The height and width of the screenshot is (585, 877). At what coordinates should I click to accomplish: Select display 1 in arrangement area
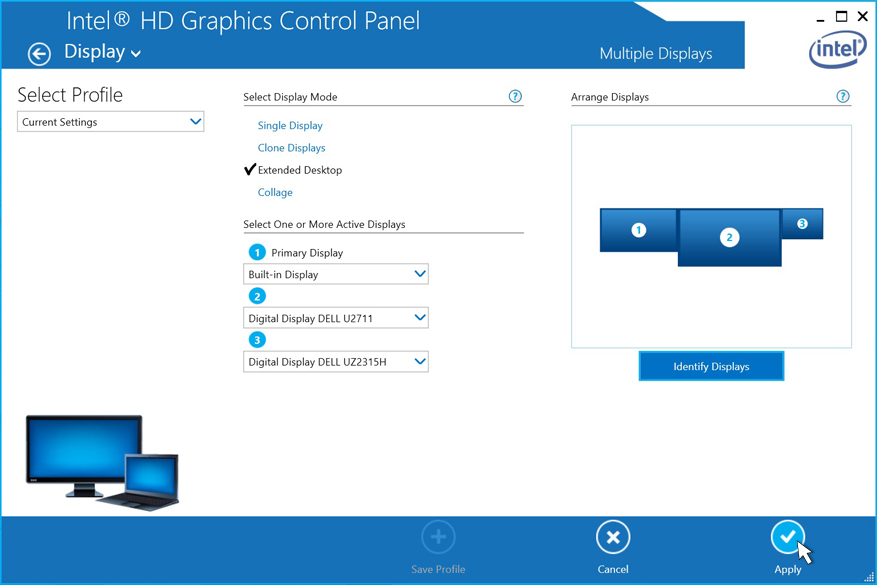tap(638, 230)
